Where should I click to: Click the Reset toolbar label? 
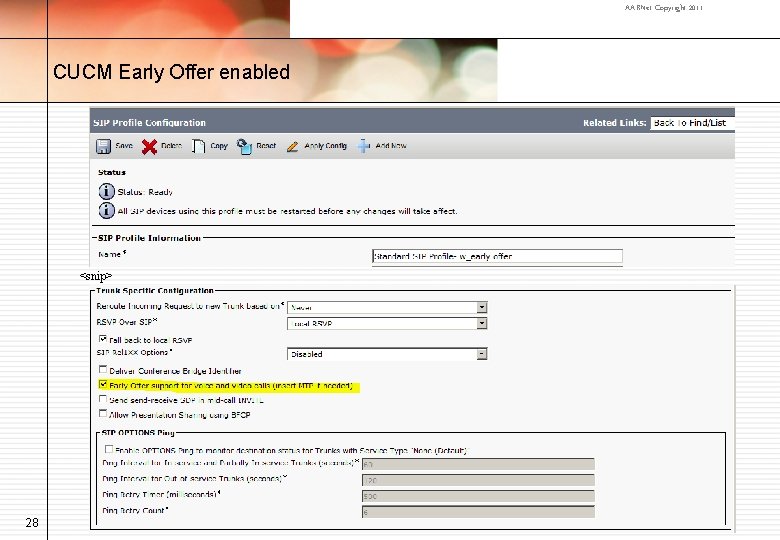[x=266, y=146]
